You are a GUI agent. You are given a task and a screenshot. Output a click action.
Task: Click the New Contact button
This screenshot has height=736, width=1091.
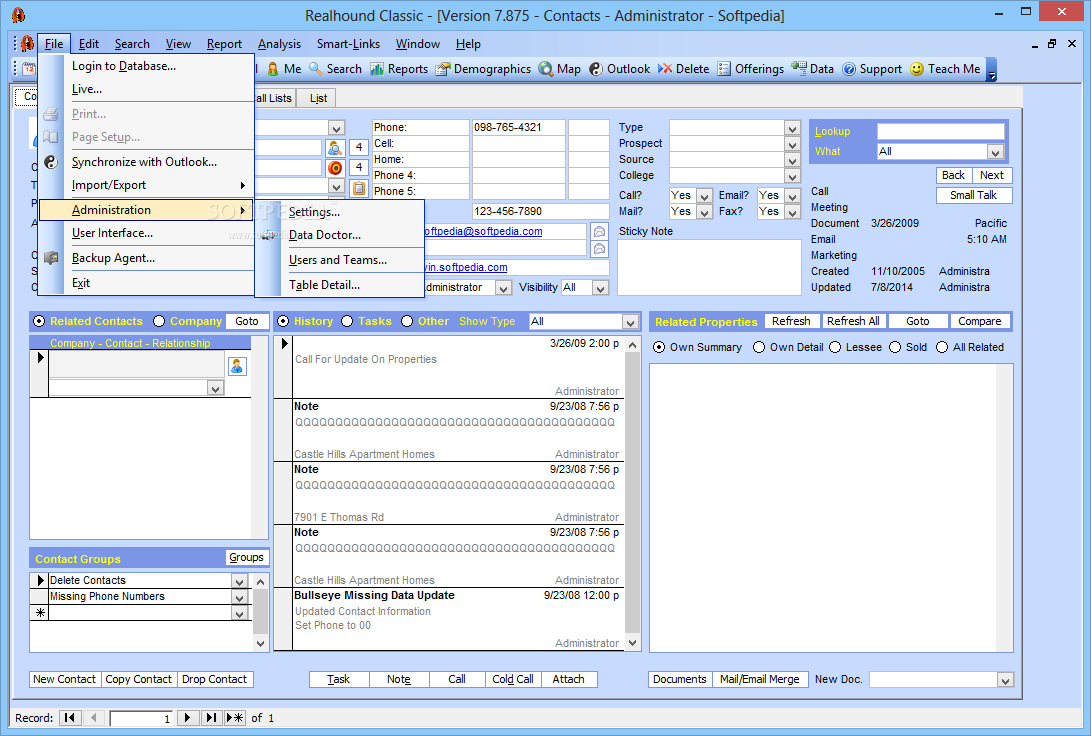65,680
